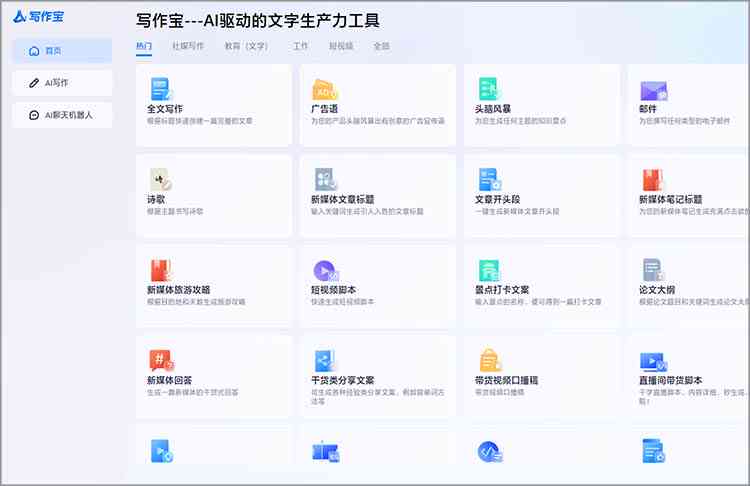750x486 pixels.
Task: Click the 诗歌 card title
Action: (156, 199)
